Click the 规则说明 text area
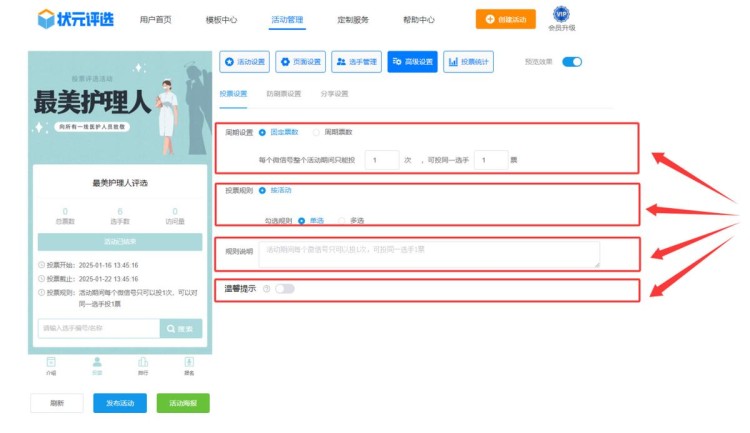 [429, 254]
